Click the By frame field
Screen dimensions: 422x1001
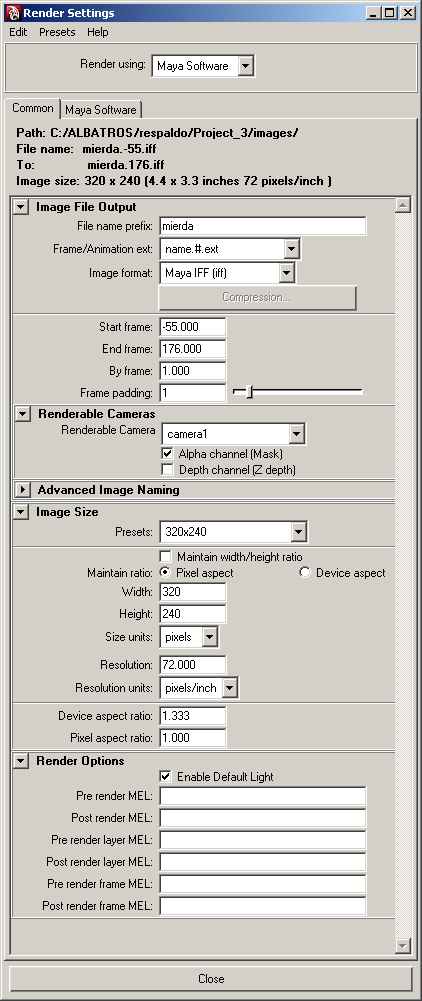(192, 371)
